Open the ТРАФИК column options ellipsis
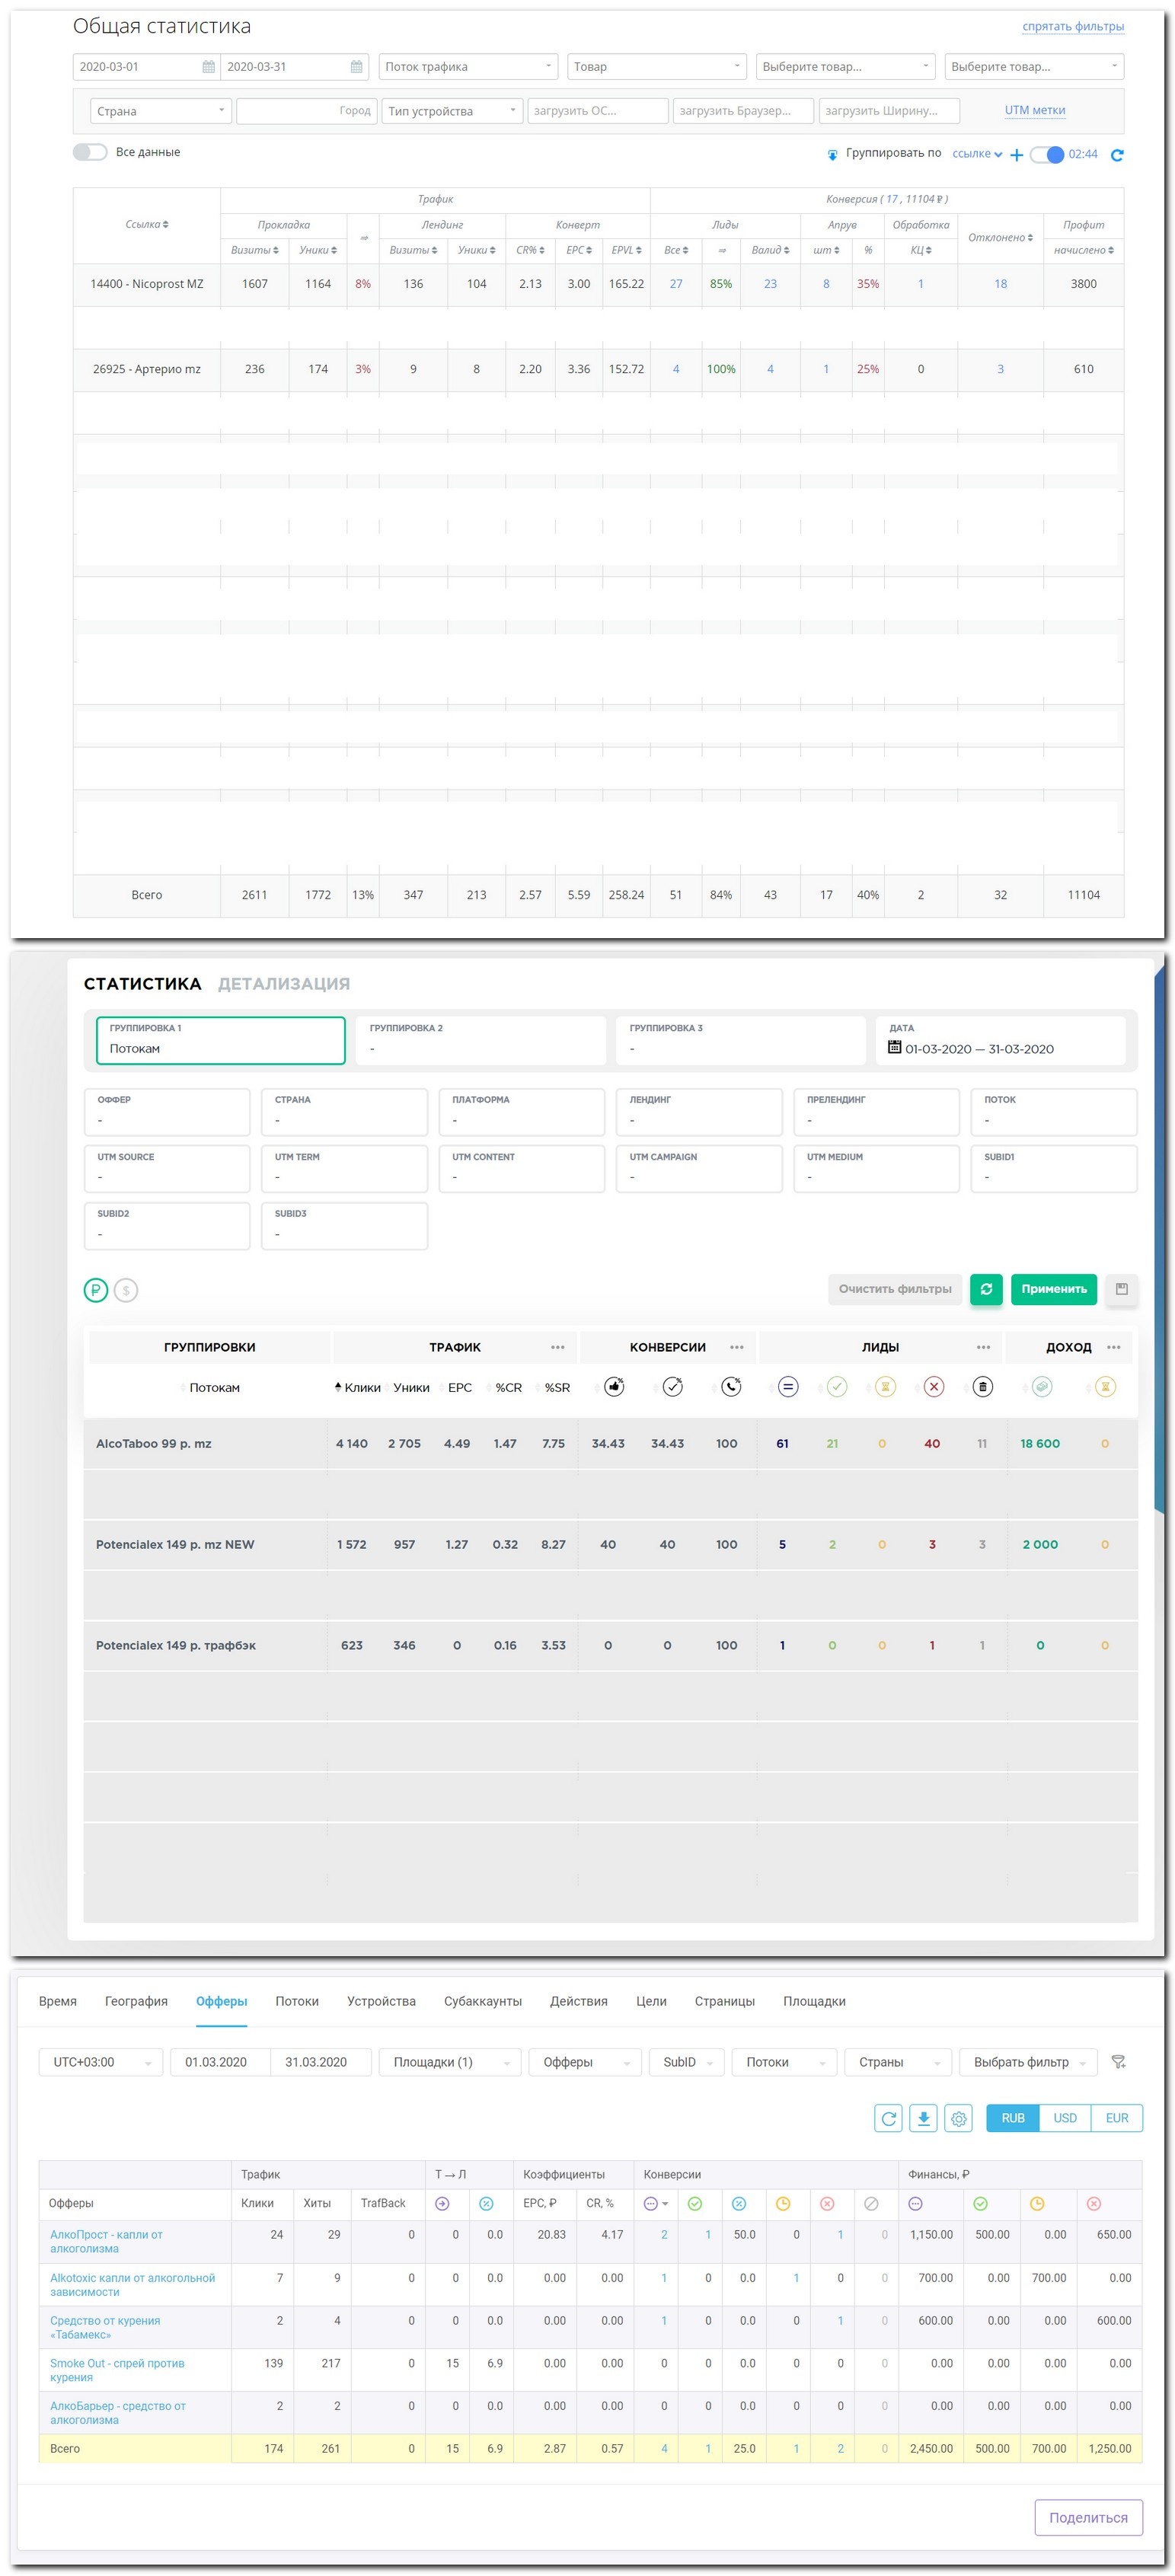The width and height of the screenshot is (1175, 2576). [x=557, y=1347]
